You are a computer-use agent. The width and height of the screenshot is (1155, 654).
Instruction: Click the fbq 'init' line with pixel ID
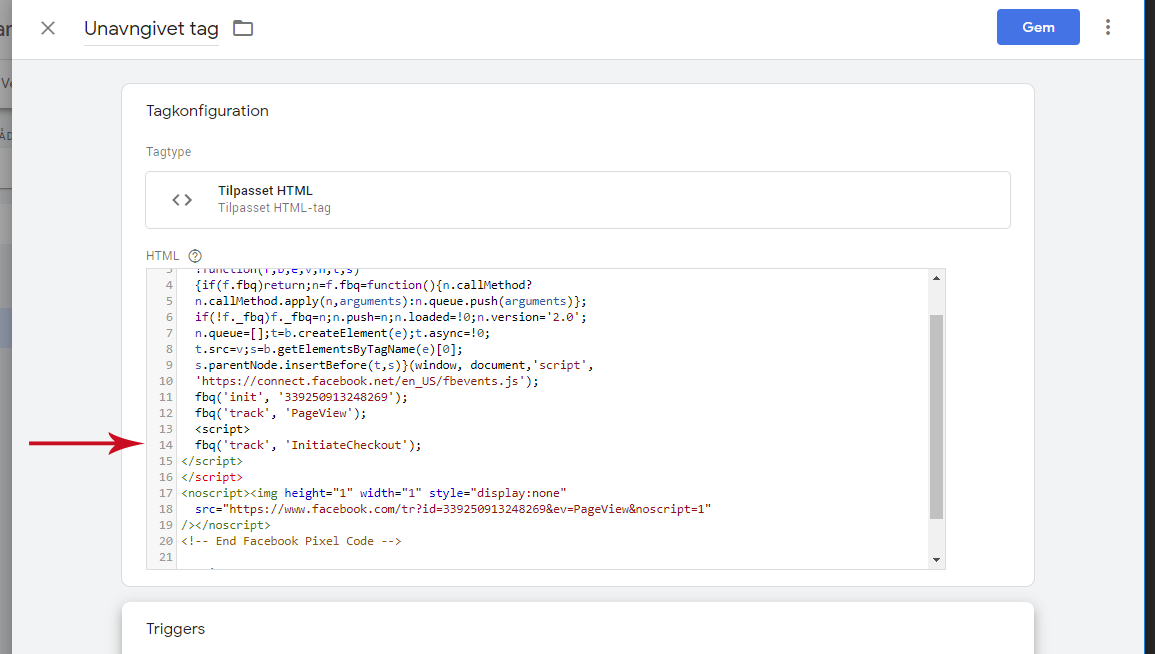coord(301,397)
